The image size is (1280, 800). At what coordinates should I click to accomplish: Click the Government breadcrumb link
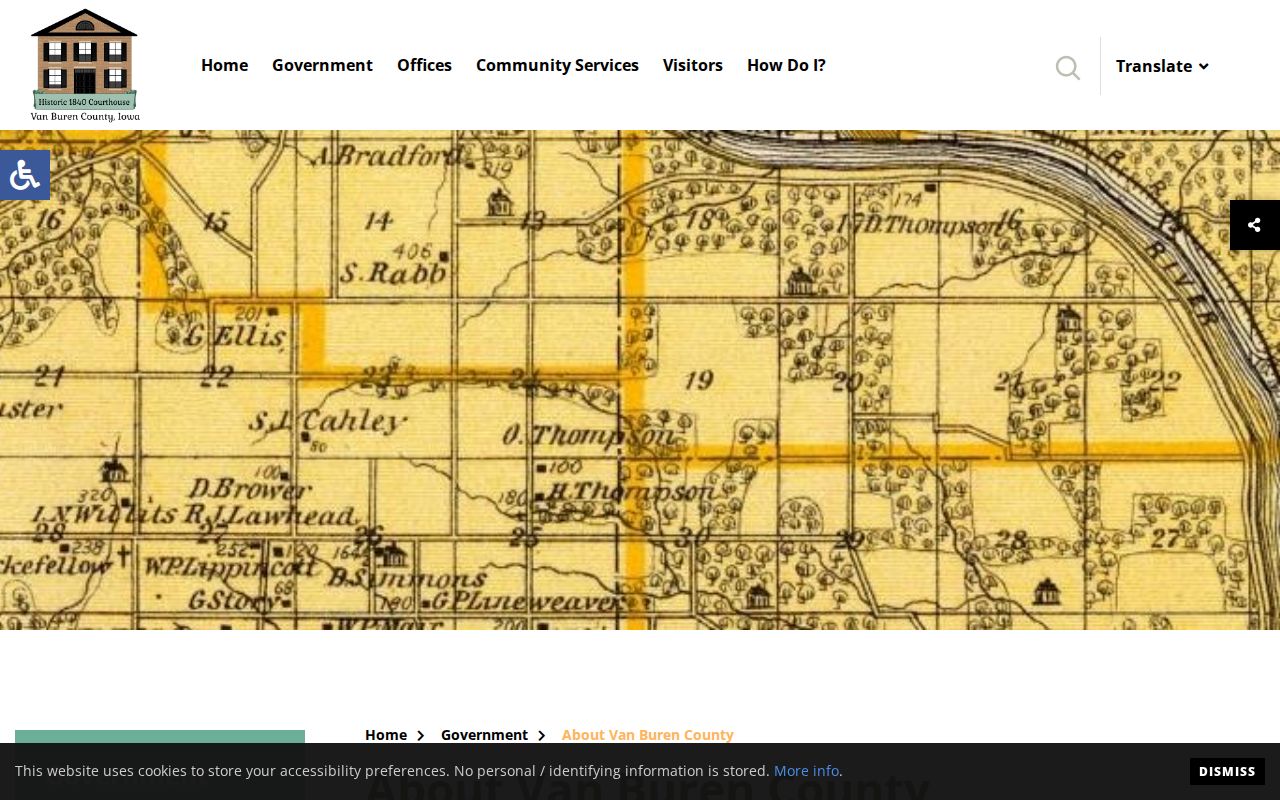click(484, 735)
